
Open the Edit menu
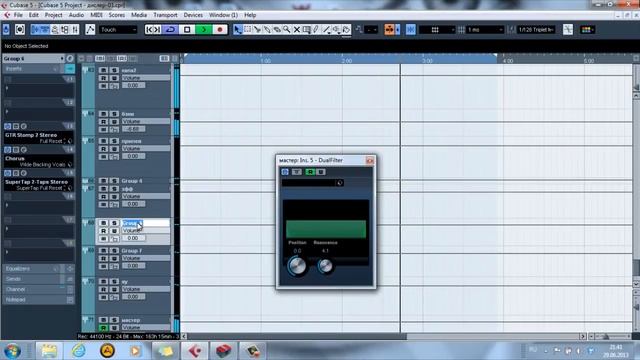pos(33,15)
